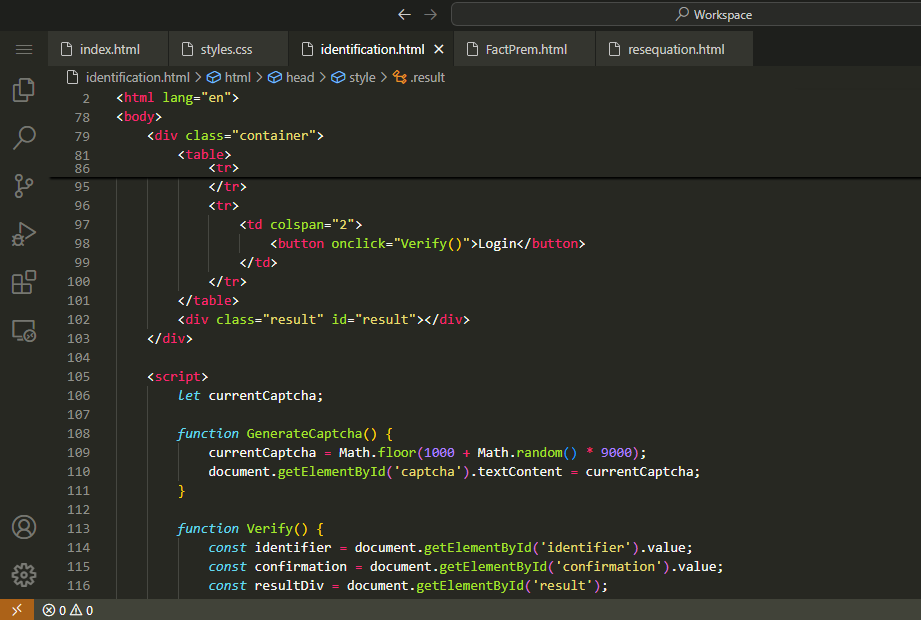This screenshot has height=620, width=921.
Task: Click the remote window status bar icon
Action: (x=16, y=610)
